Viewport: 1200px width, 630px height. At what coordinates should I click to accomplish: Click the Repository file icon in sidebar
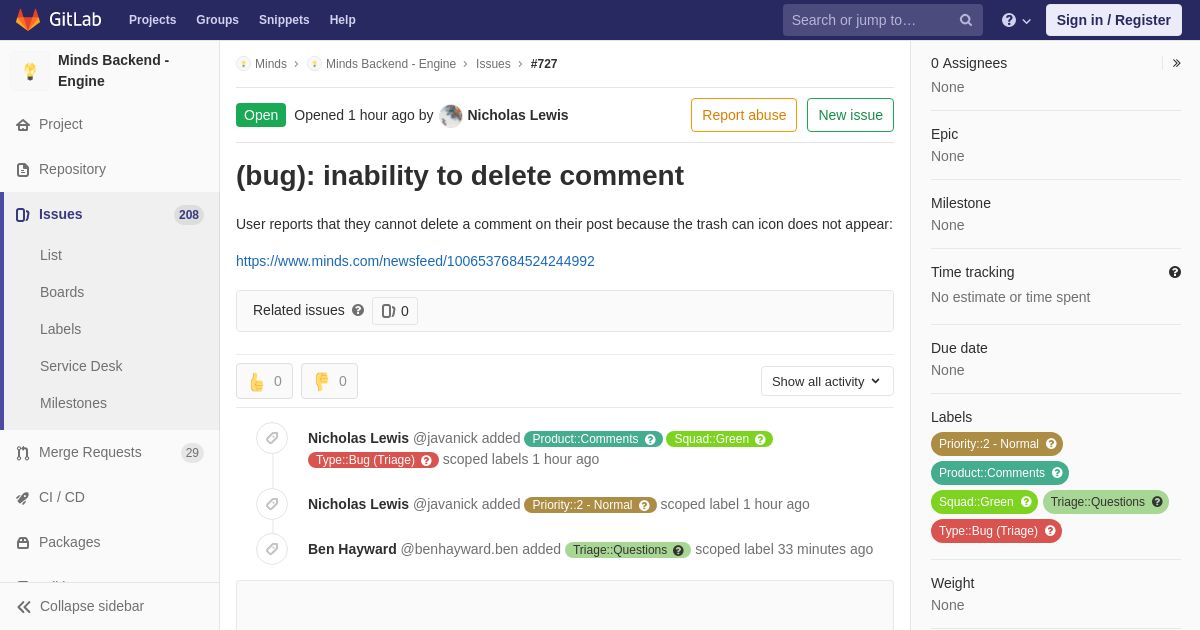click(23, 170)
